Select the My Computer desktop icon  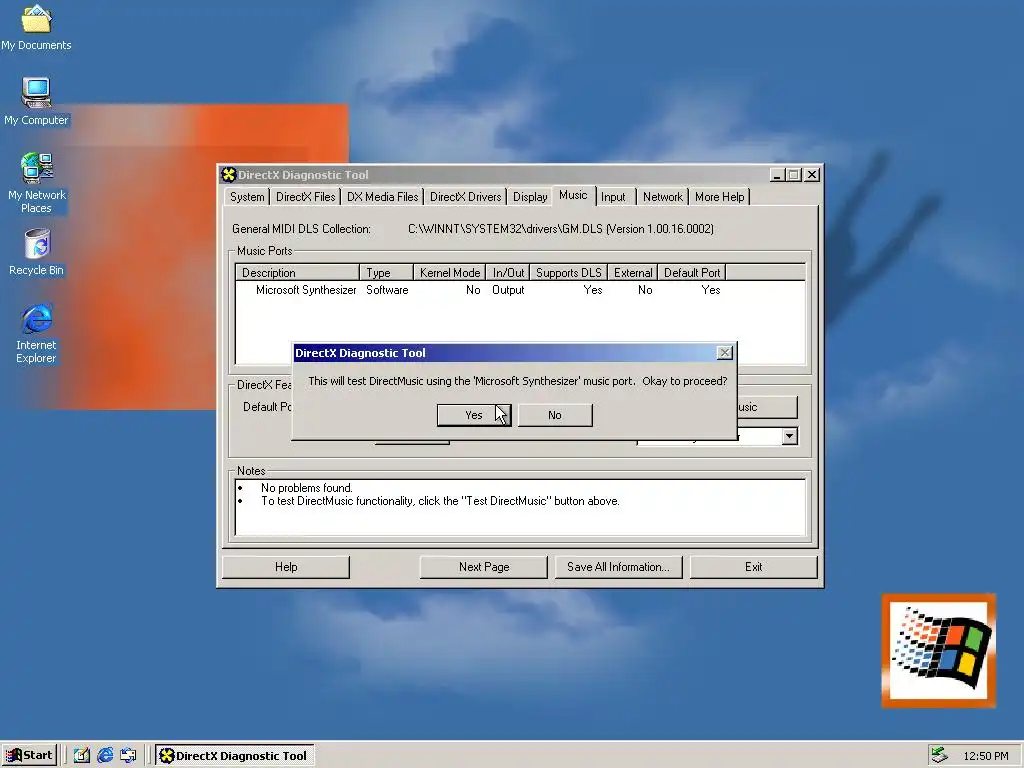tap(37, 102)
